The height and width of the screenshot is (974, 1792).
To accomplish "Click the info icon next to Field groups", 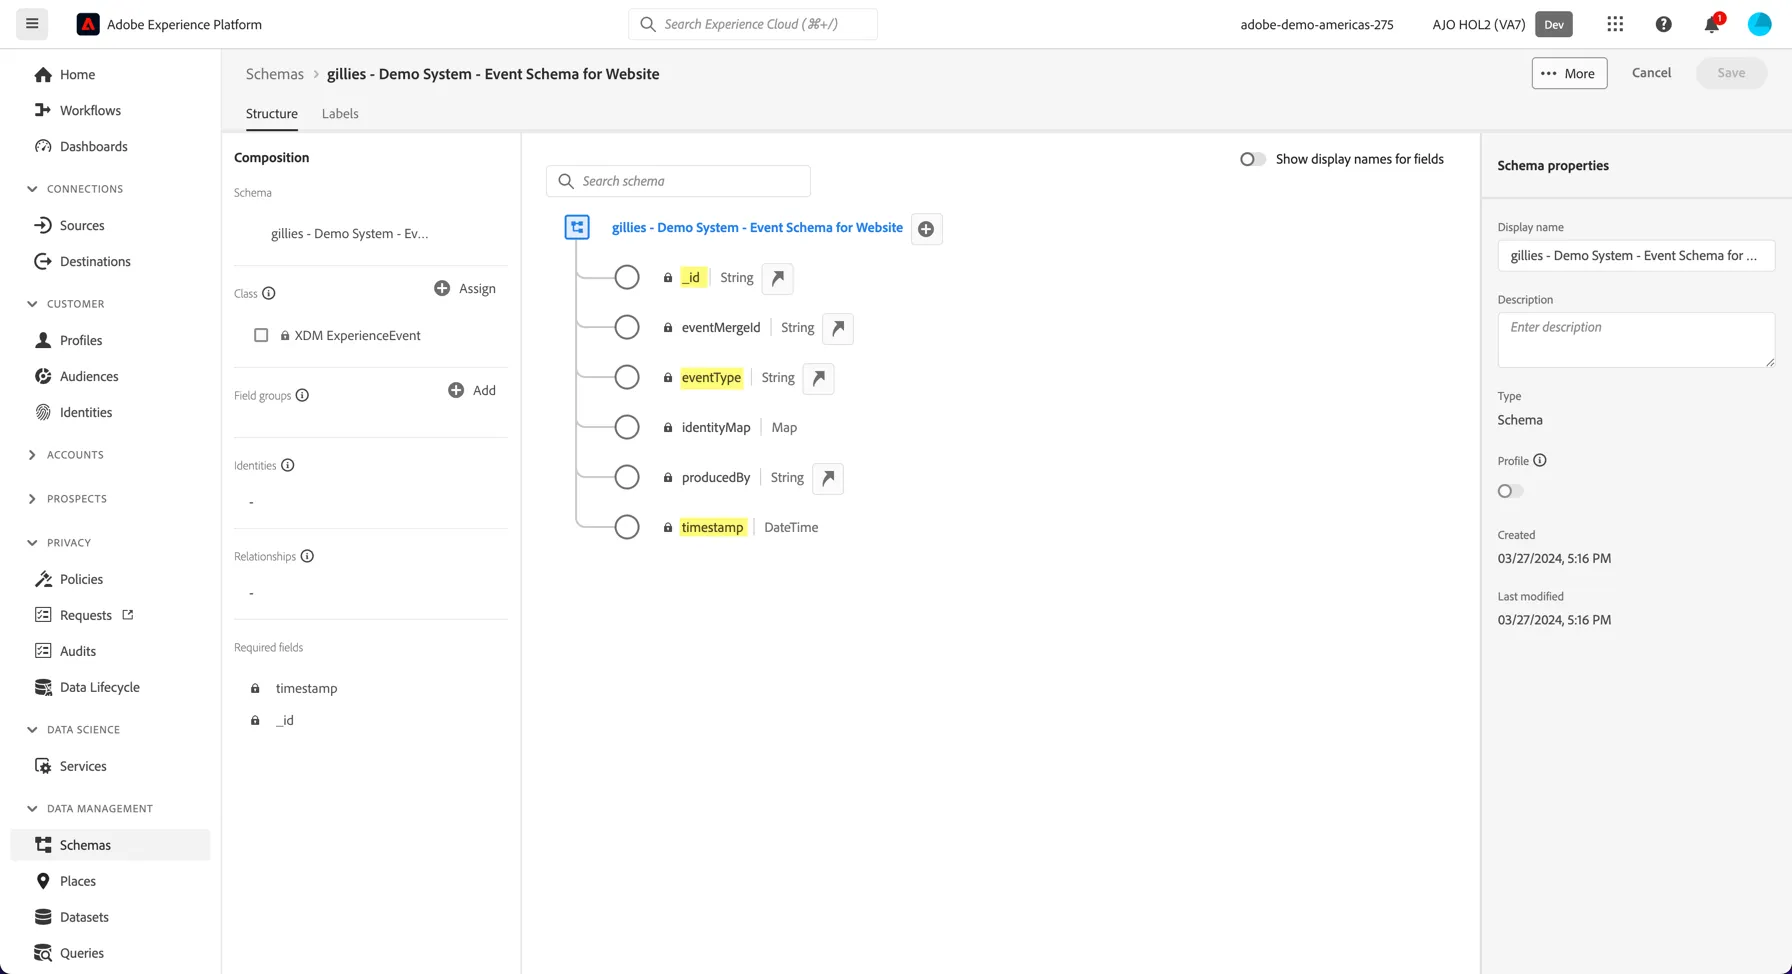I will [302, 396].
